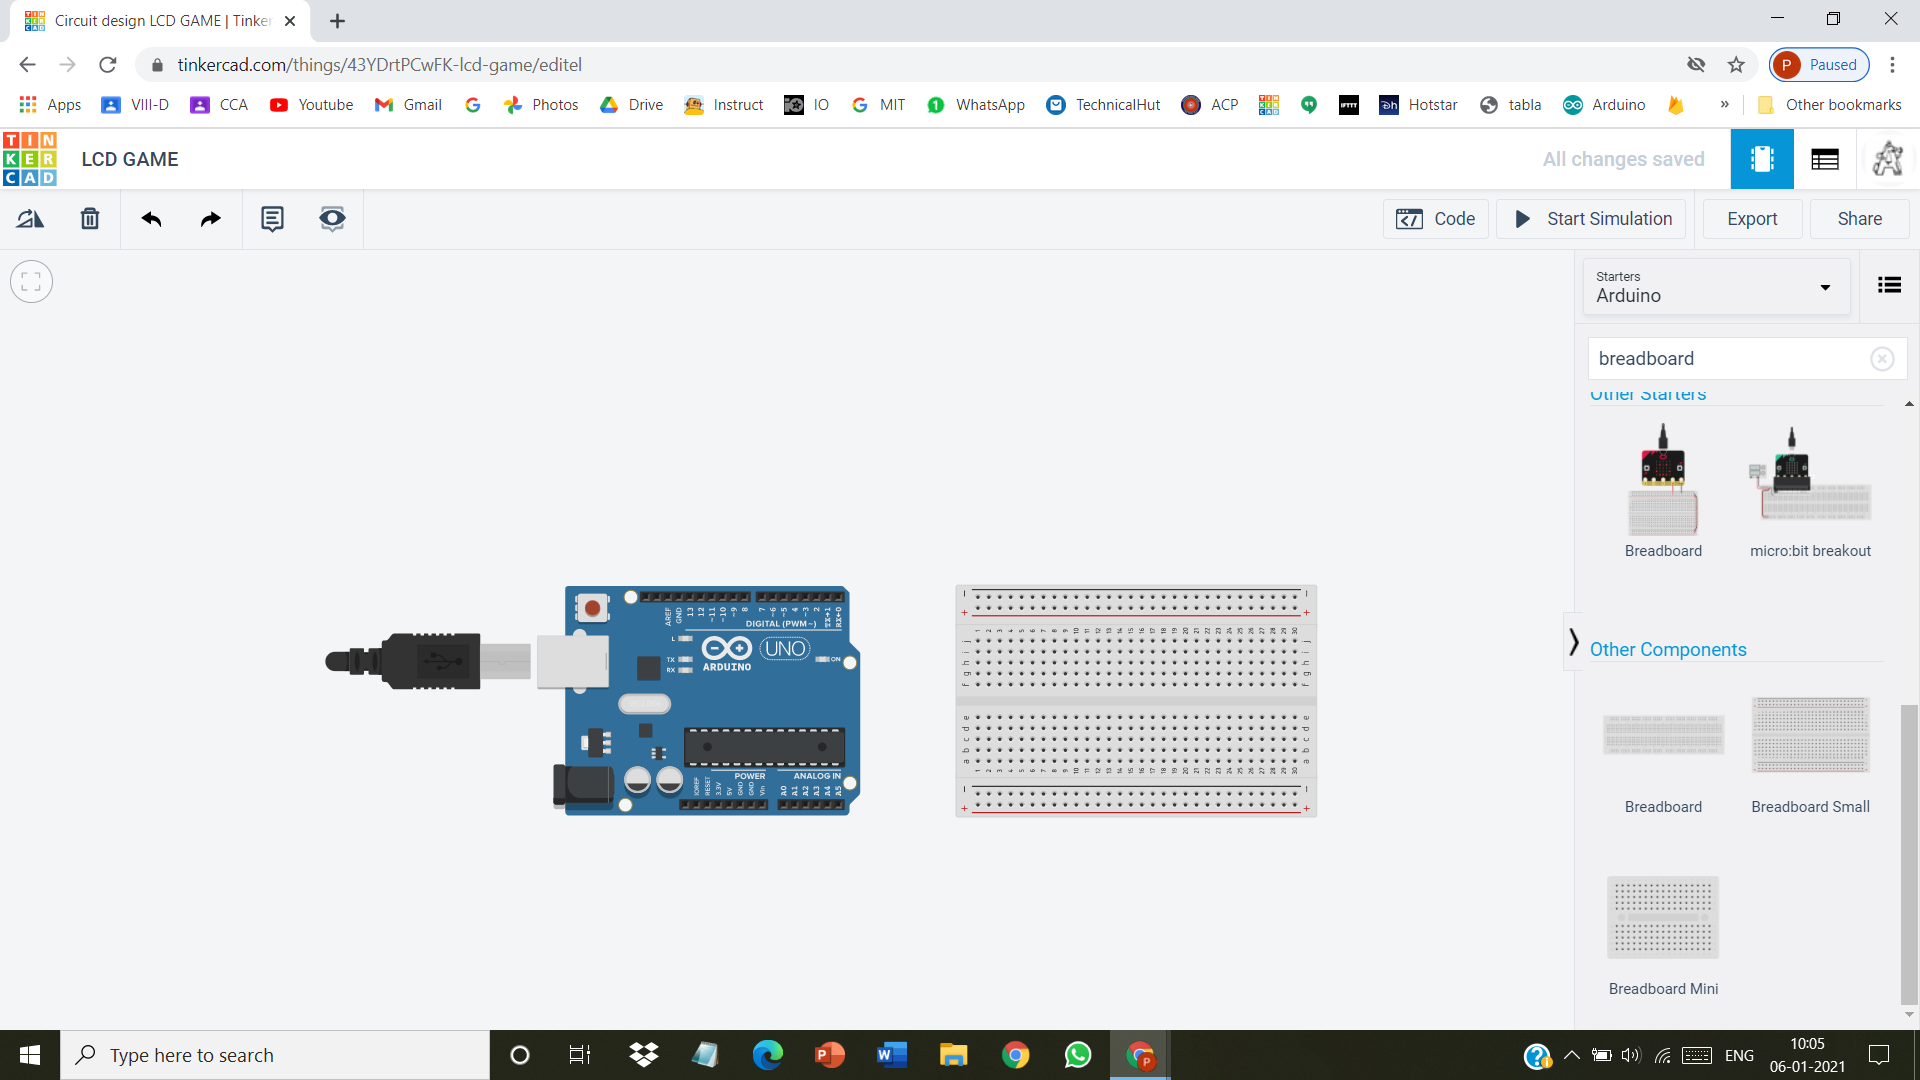Open the components list layout selector
Screen dimensions: 1920x1080
1890,286
